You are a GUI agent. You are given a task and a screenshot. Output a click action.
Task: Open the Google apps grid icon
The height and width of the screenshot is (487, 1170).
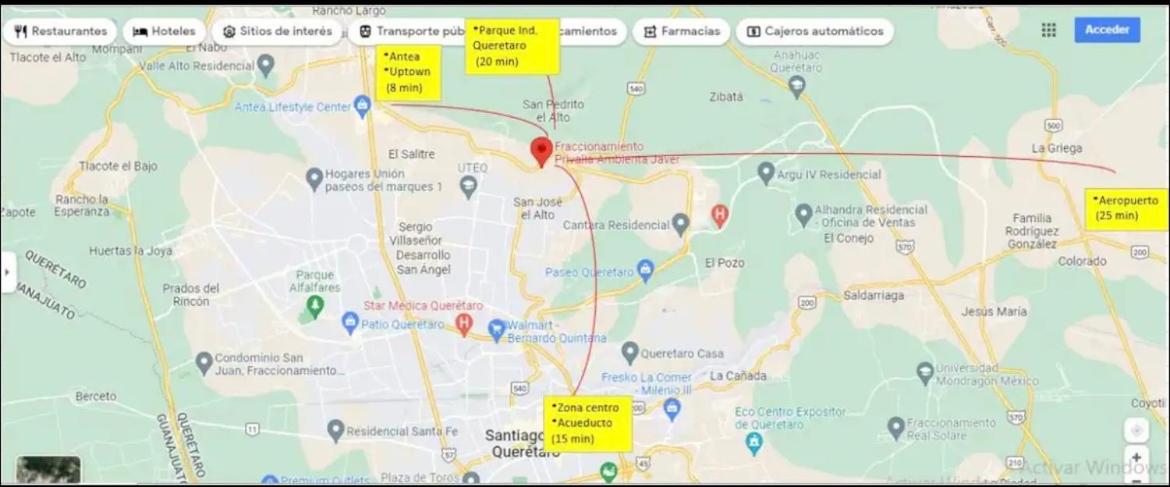point(1048,30)
